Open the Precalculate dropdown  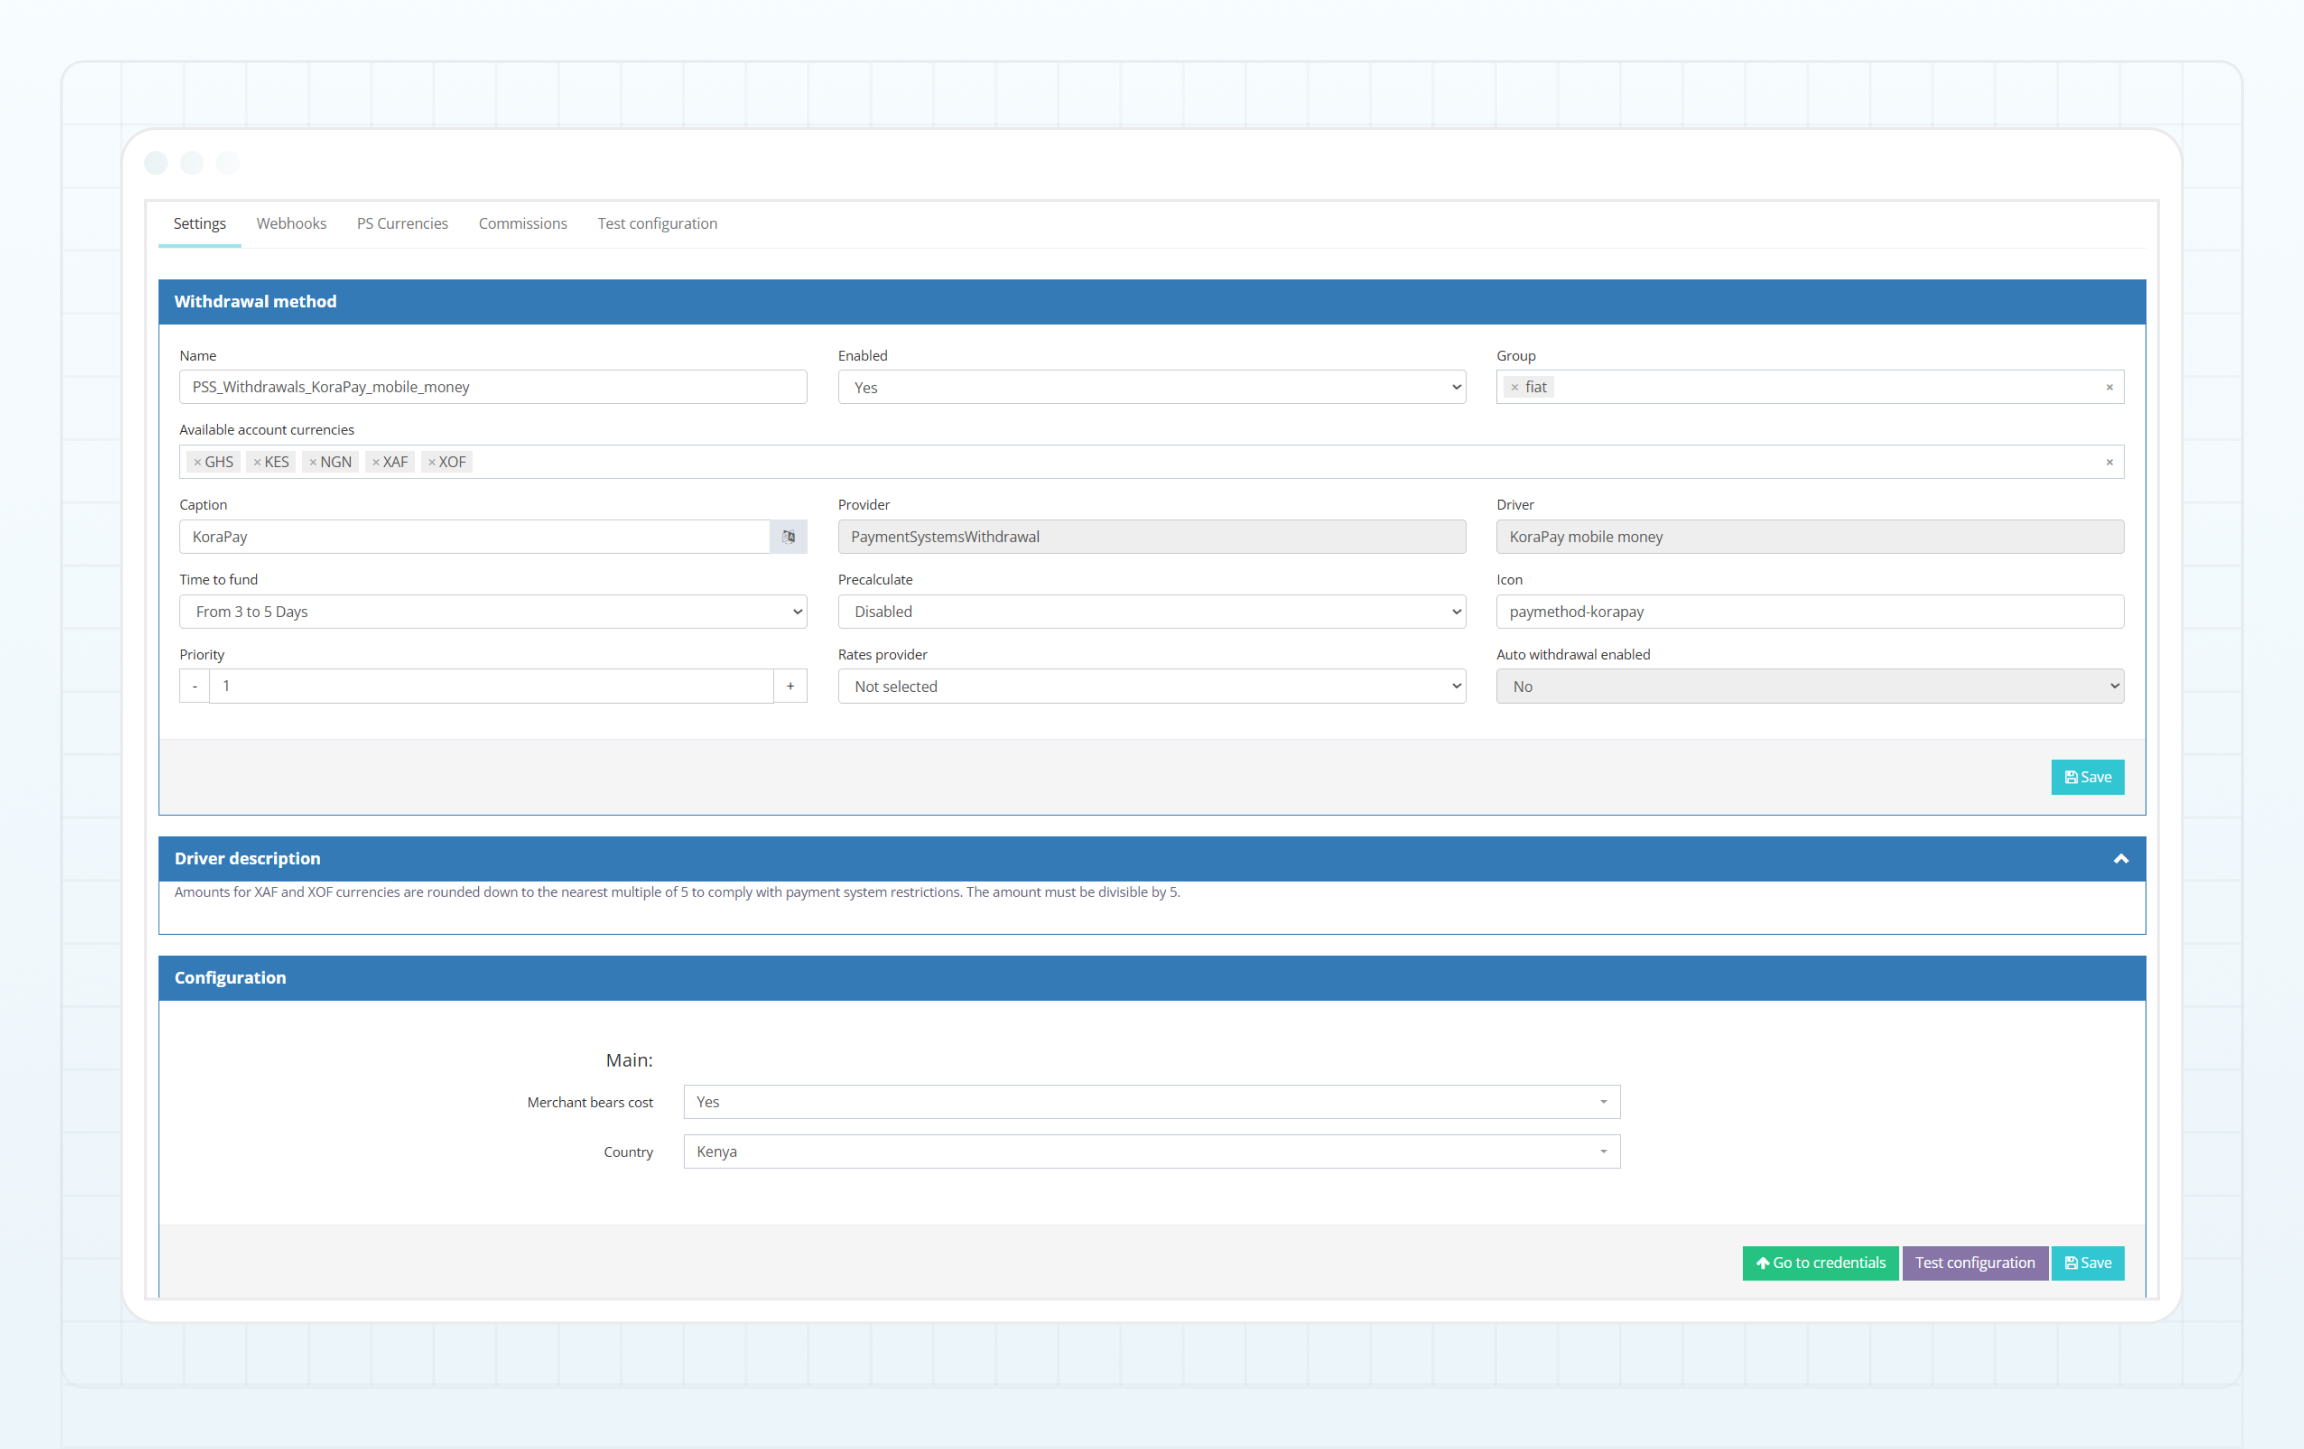tap(1151, 612)
